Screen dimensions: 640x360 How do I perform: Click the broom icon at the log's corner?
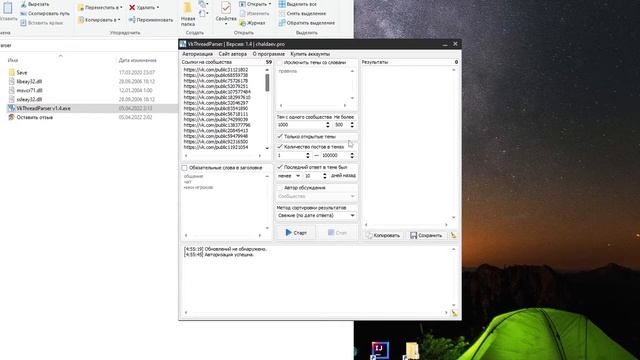[454, 313]
